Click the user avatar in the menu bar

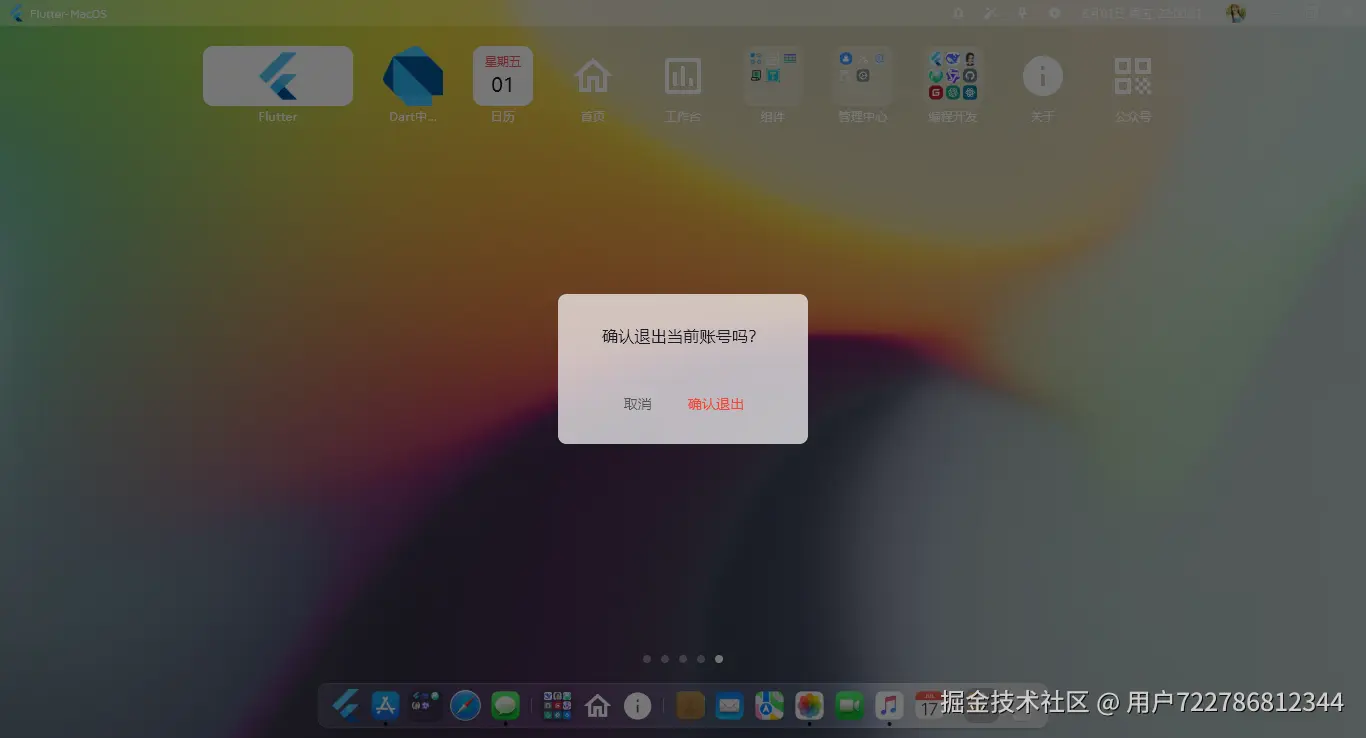[x=1236, y=13]
